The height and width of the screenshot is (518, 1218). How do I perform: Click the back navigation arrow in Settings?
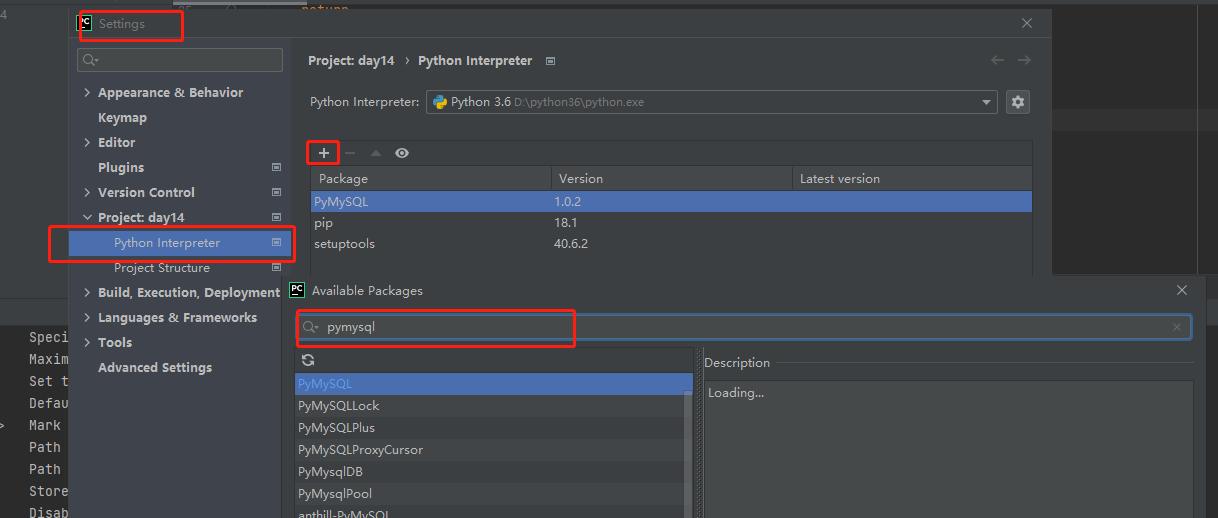[x=997, y=60]
